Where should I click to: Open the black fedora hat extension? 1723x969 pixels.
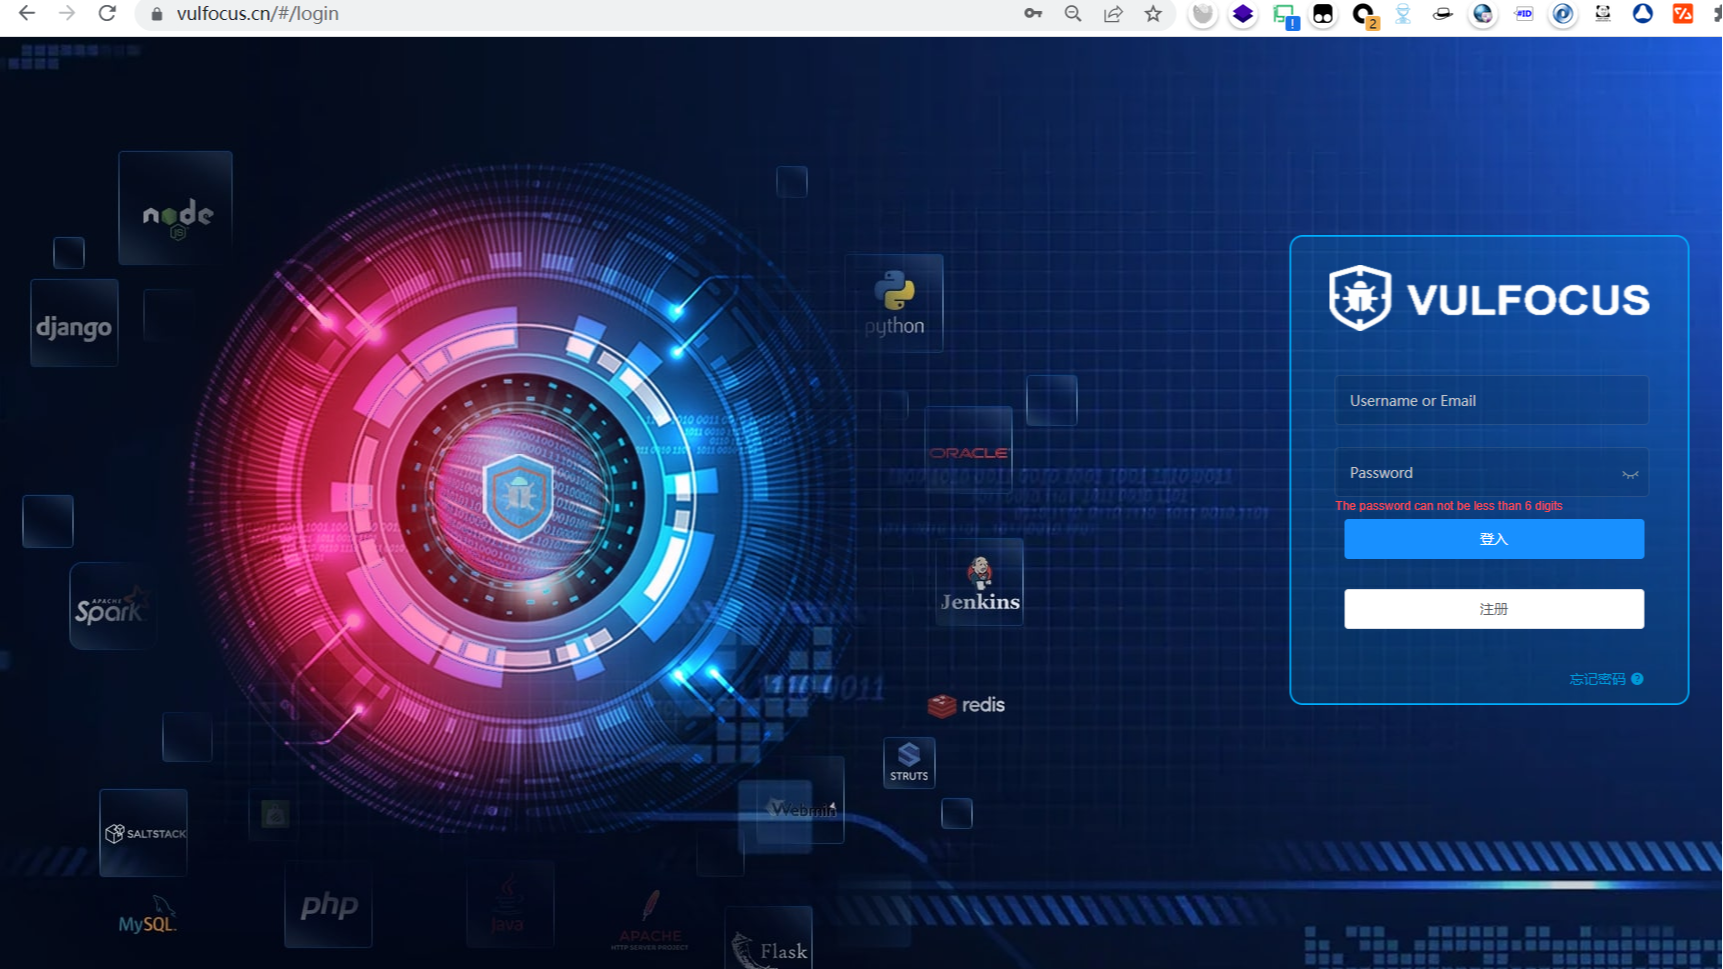pos(1442,14)
